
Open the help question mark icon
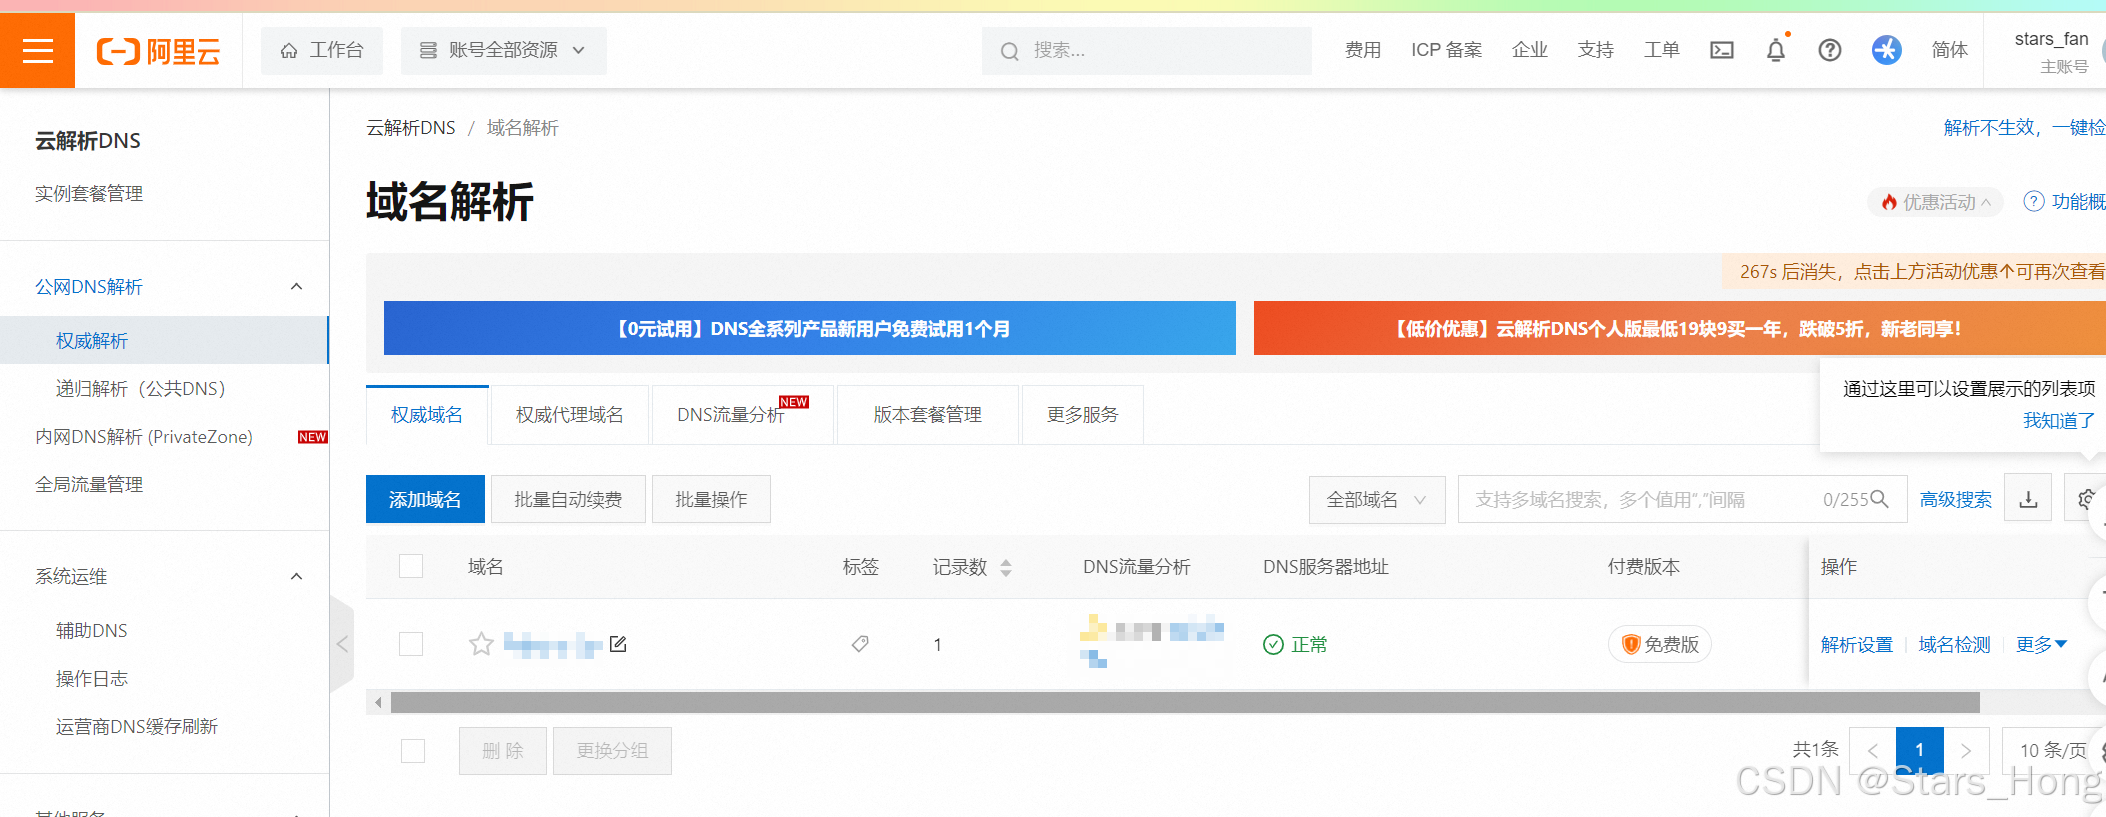[1830, 50]
